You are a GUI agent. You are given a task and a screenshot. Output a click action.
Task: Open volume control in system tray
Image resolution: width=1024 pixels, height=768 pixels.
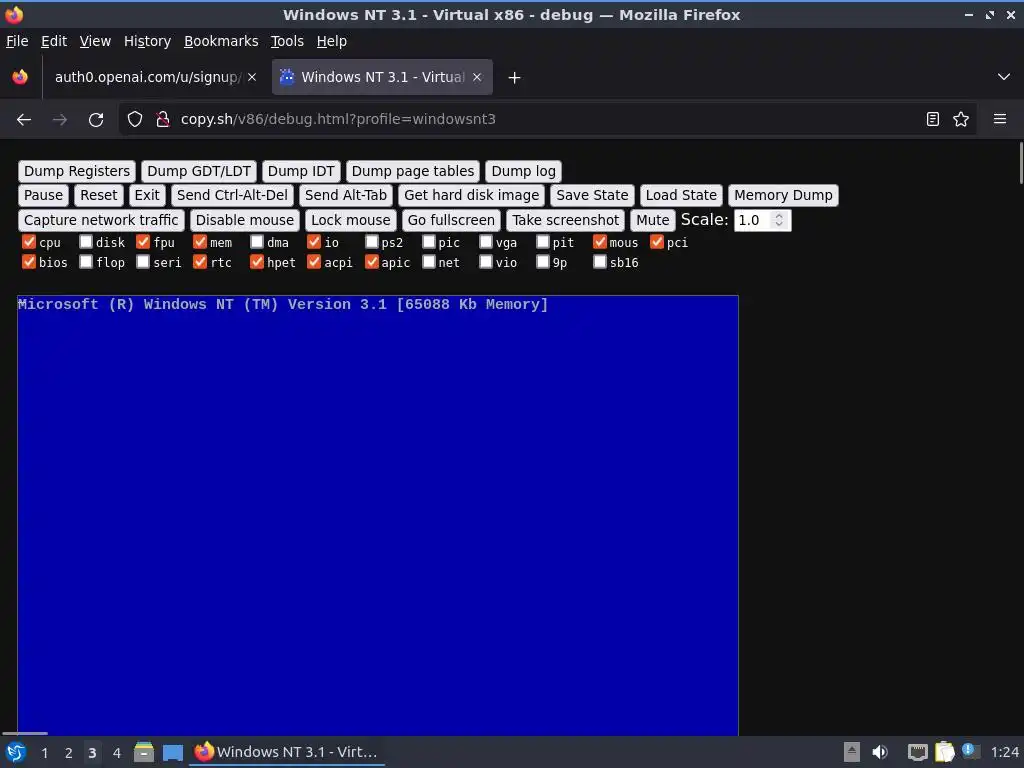(880, 752)
